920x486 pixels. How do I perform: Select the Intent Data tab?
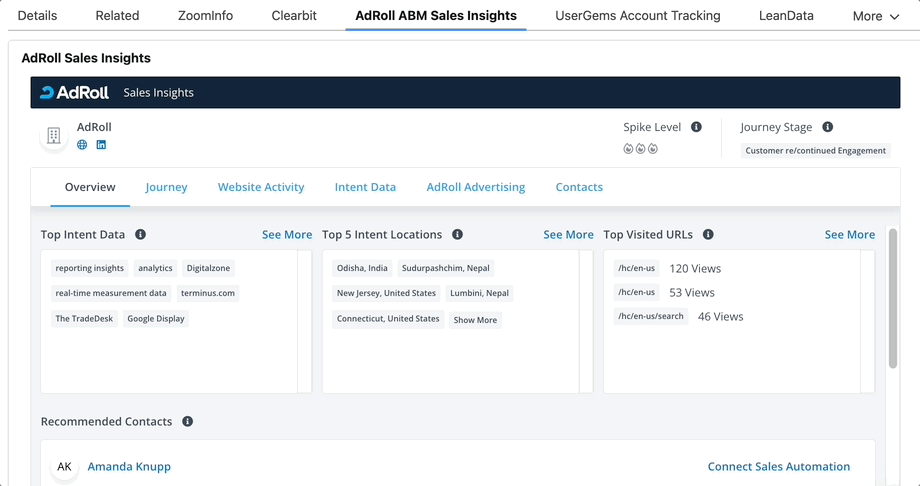click(x=365, y=187)
